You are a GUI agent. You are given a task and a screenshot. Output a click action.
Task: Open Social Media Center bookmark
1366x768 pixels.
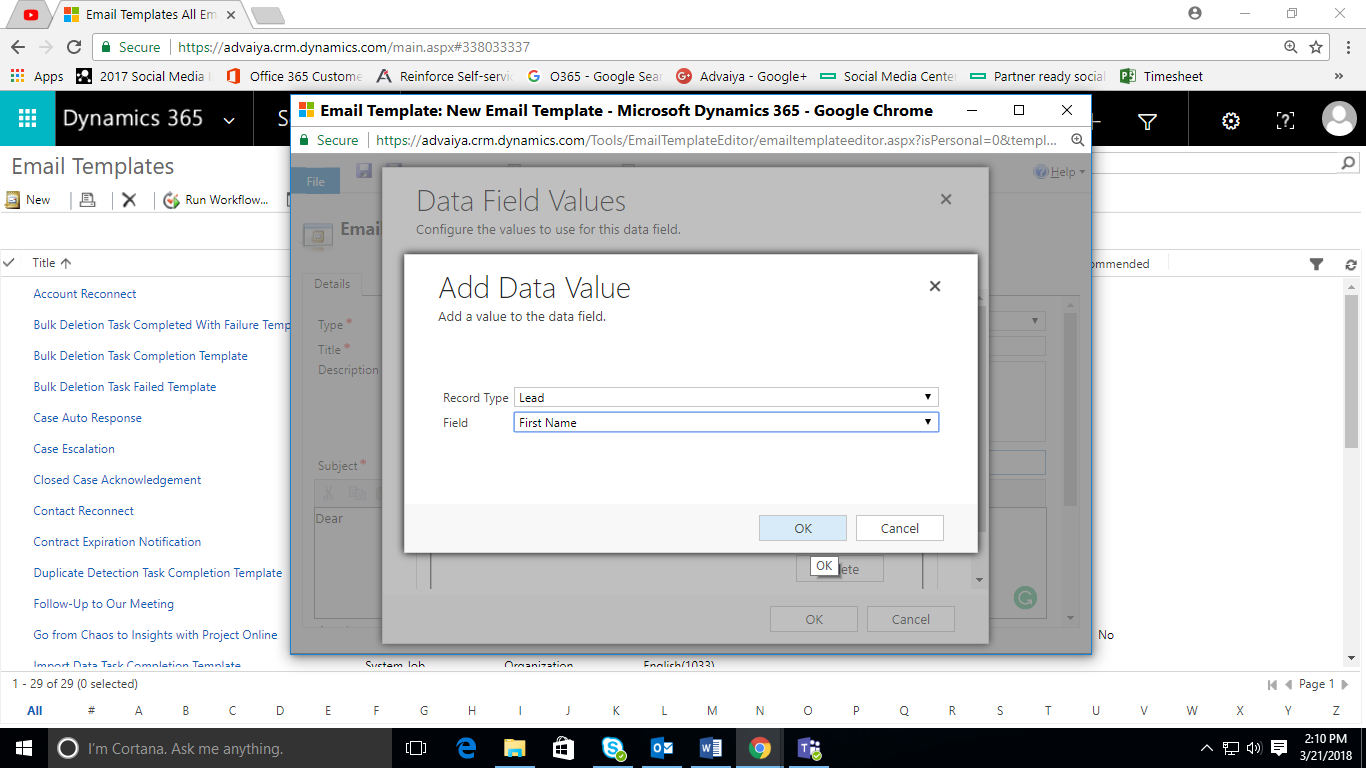tap(888, 76)
